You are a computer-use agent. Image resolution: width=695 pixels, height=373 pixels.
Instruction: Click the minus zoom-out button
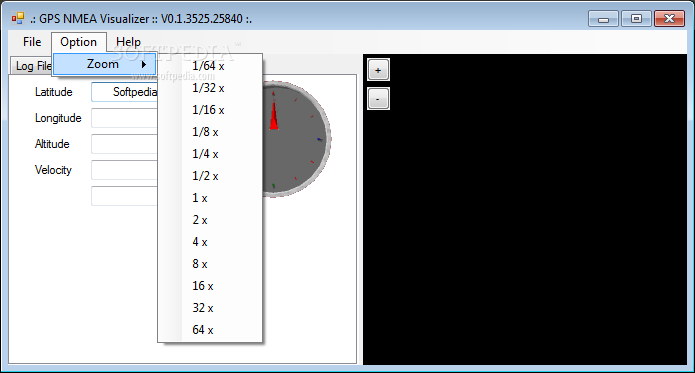pos(378,99)
